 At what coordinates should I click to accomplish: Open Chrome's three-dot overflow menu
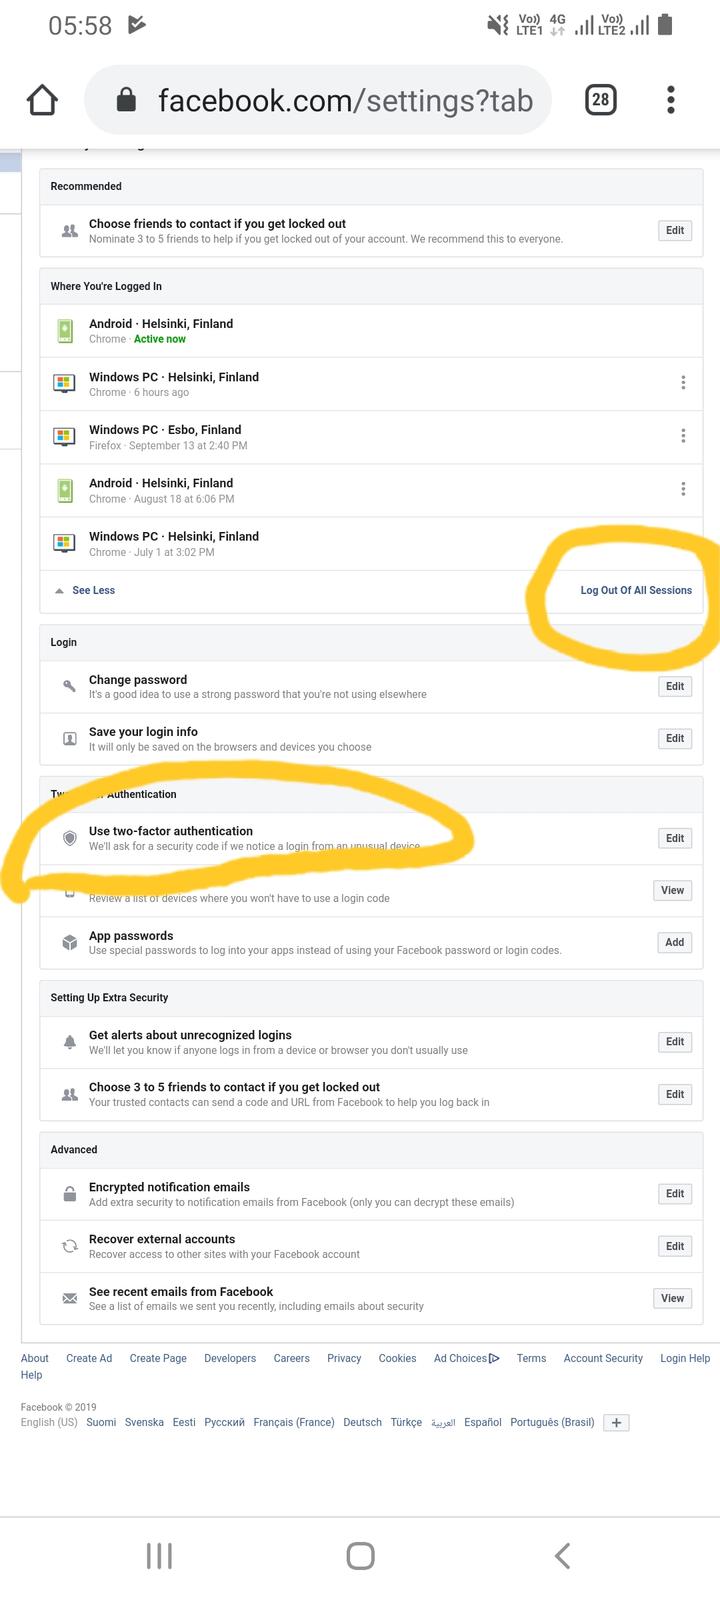click(671, 100)
